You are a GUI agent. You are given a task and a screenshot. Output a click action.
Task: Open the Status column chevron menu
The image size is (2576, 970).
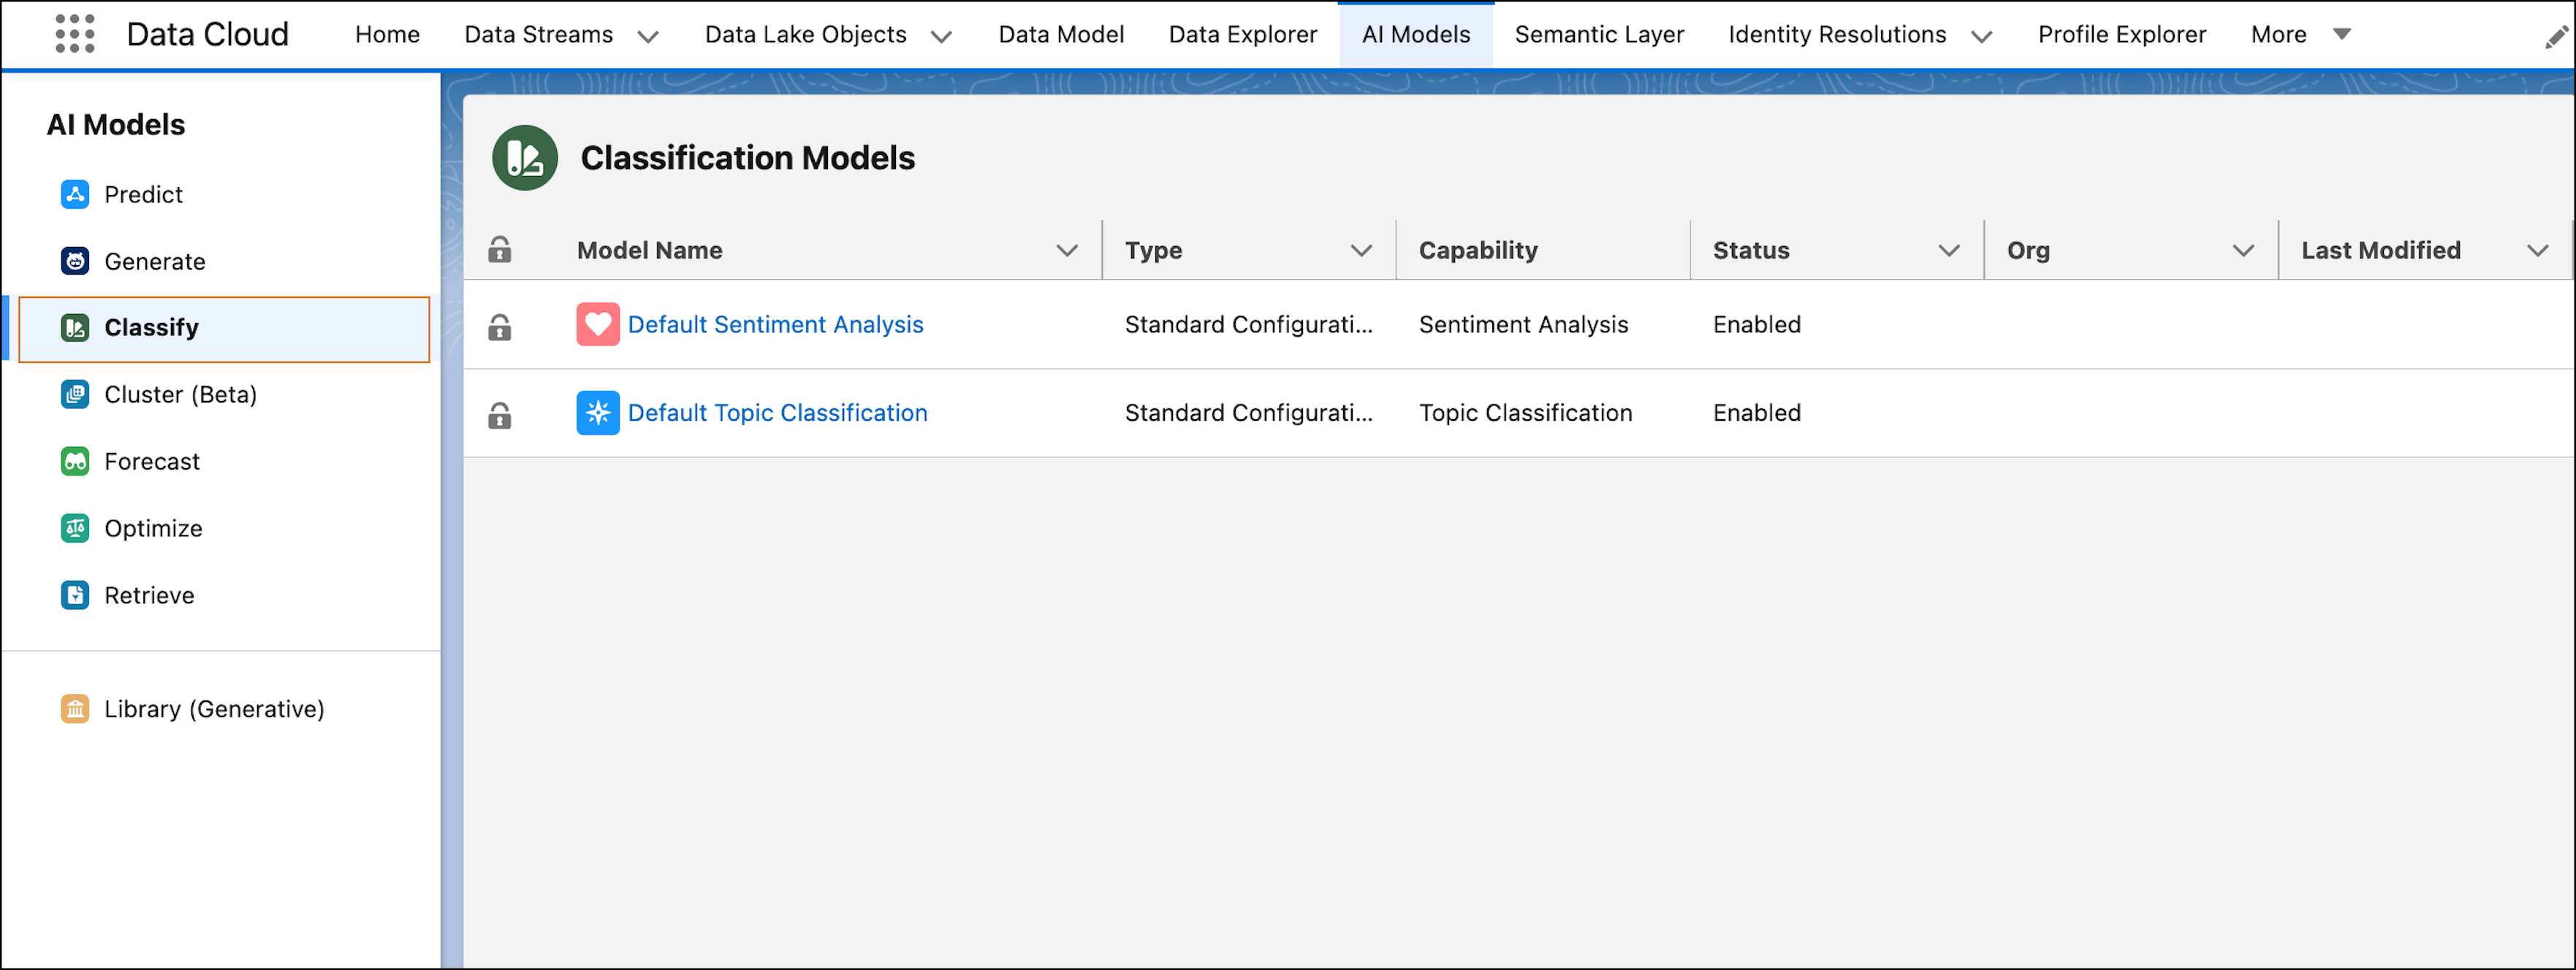1949,251
